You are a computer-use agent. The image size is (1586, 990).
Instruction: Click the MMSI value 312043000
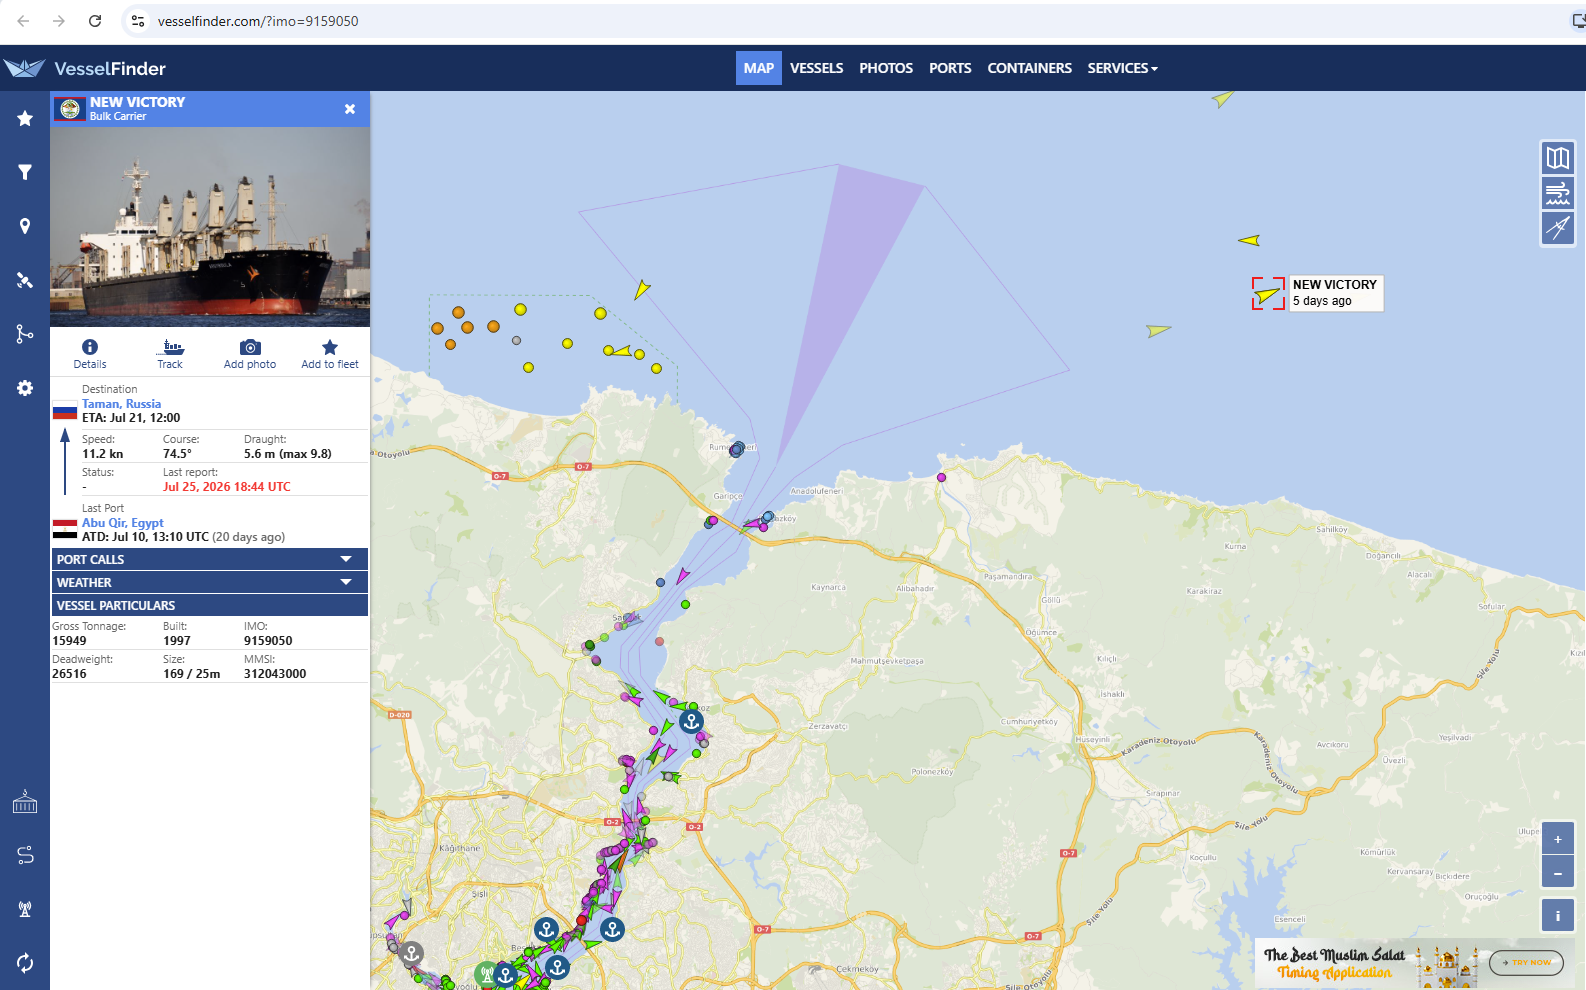(x=275, y=674)
